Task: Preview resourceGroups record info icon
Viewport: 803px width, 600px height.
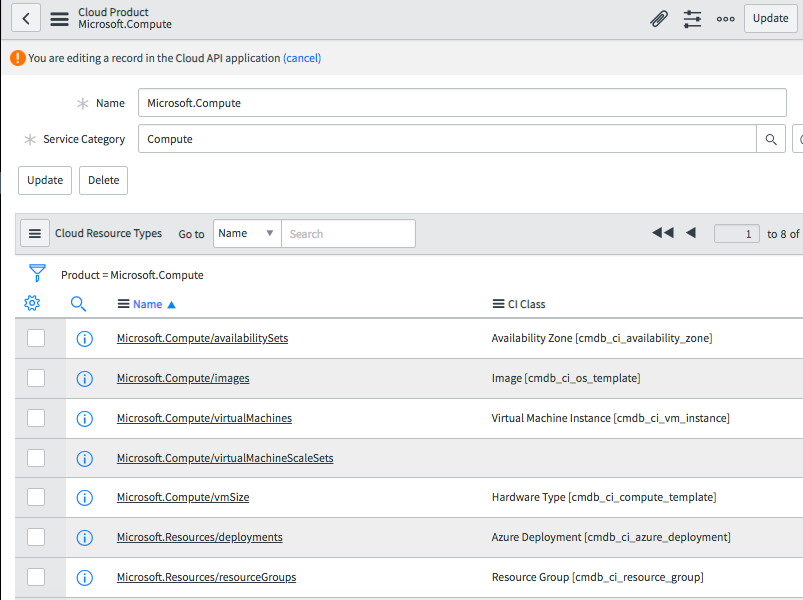Action: tap(84, 577)
